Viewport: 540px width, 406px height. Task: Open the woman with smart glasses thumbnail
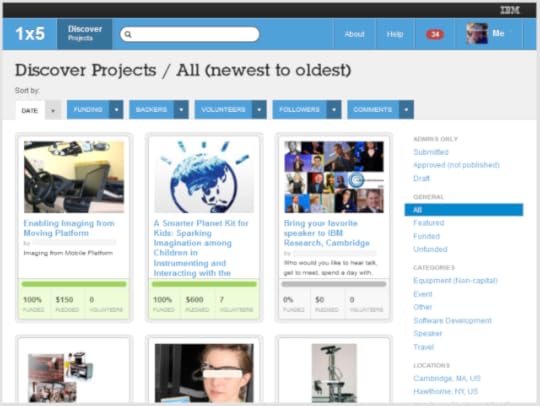click(x=204, y=373)
